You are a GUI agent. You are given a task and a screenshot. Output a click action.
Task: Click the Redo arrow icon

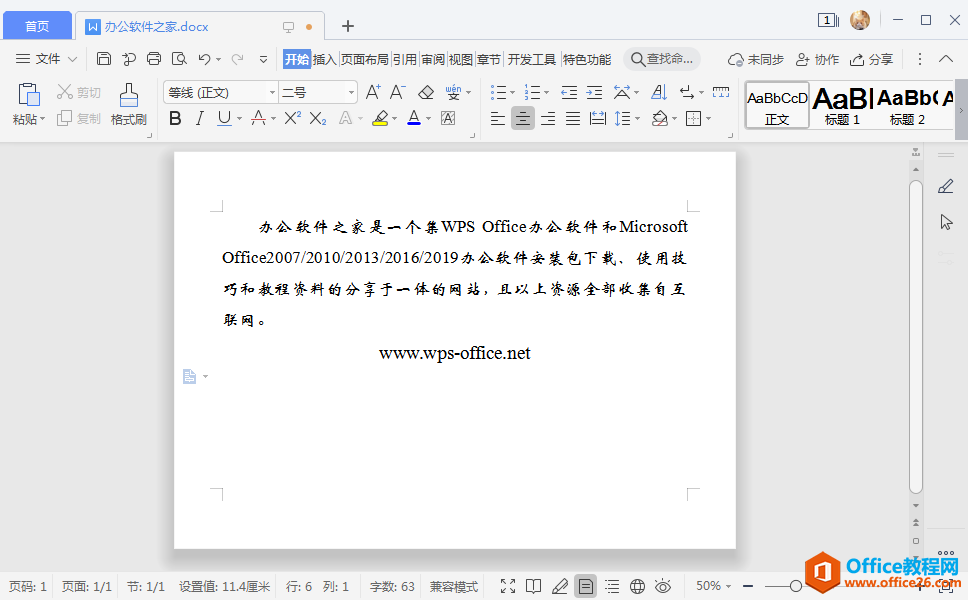pos(237,59)
